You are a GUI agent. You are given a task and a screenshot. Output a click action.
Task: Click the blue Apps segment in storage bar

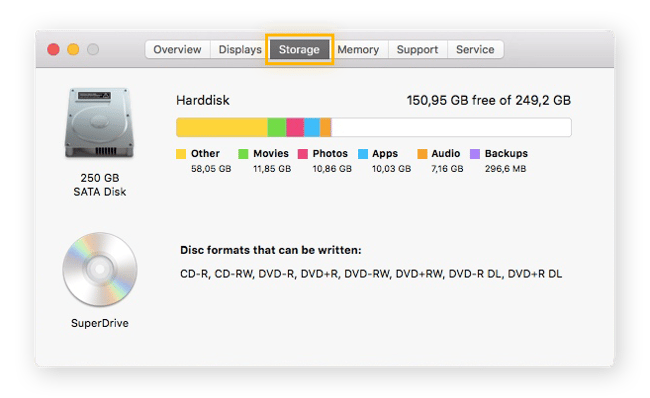pyautogui.click(x=312, y=127)
